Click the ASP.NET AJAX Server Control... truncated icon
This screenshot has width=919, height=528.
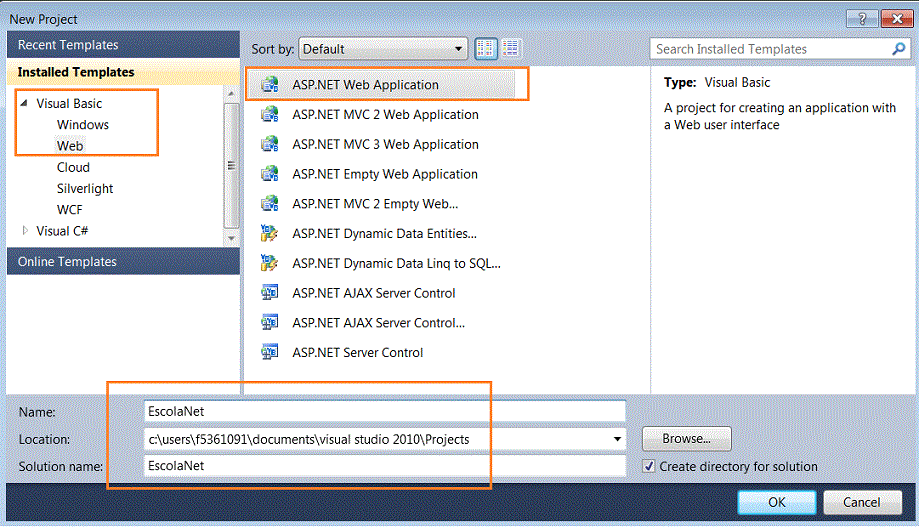(270, 323)
